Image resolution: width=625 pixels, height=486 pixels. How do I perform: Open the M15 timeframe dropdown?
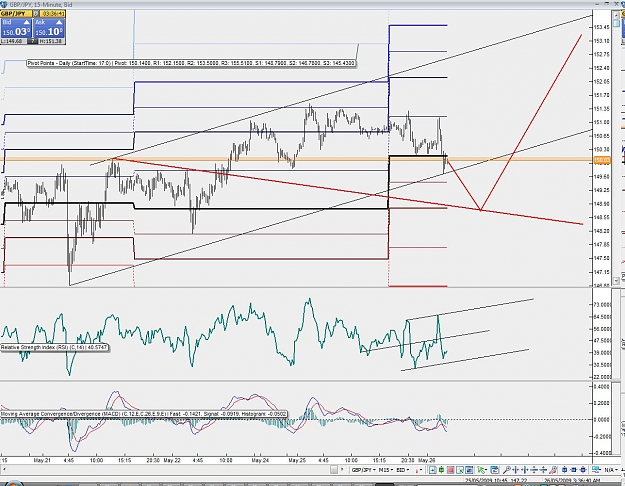click(386, 470)
